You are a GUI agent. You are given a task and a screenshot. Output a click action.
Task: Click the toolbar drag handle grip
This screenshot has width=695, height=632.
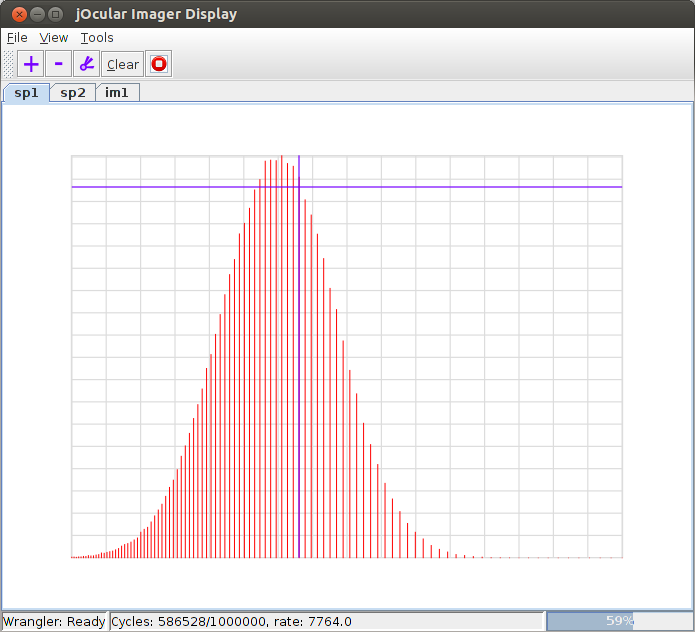coord(9,64)
